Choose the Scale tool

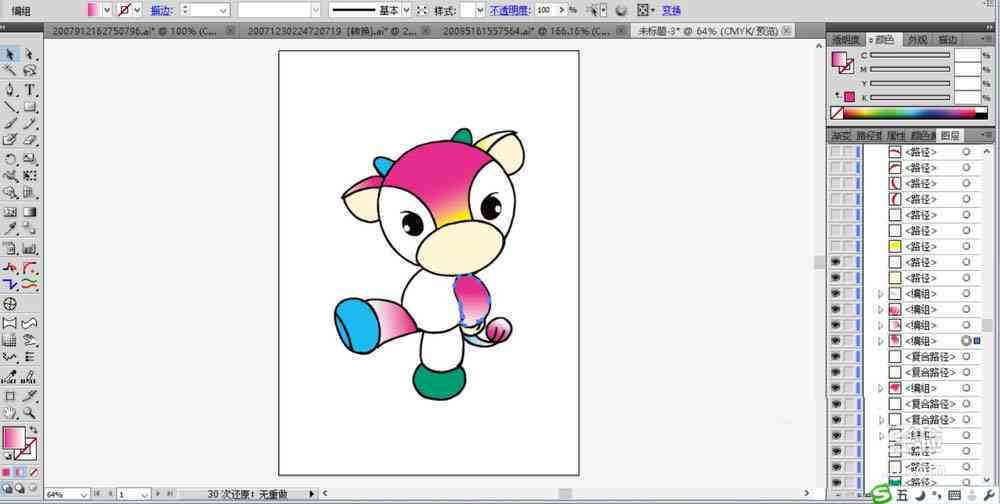29,159
